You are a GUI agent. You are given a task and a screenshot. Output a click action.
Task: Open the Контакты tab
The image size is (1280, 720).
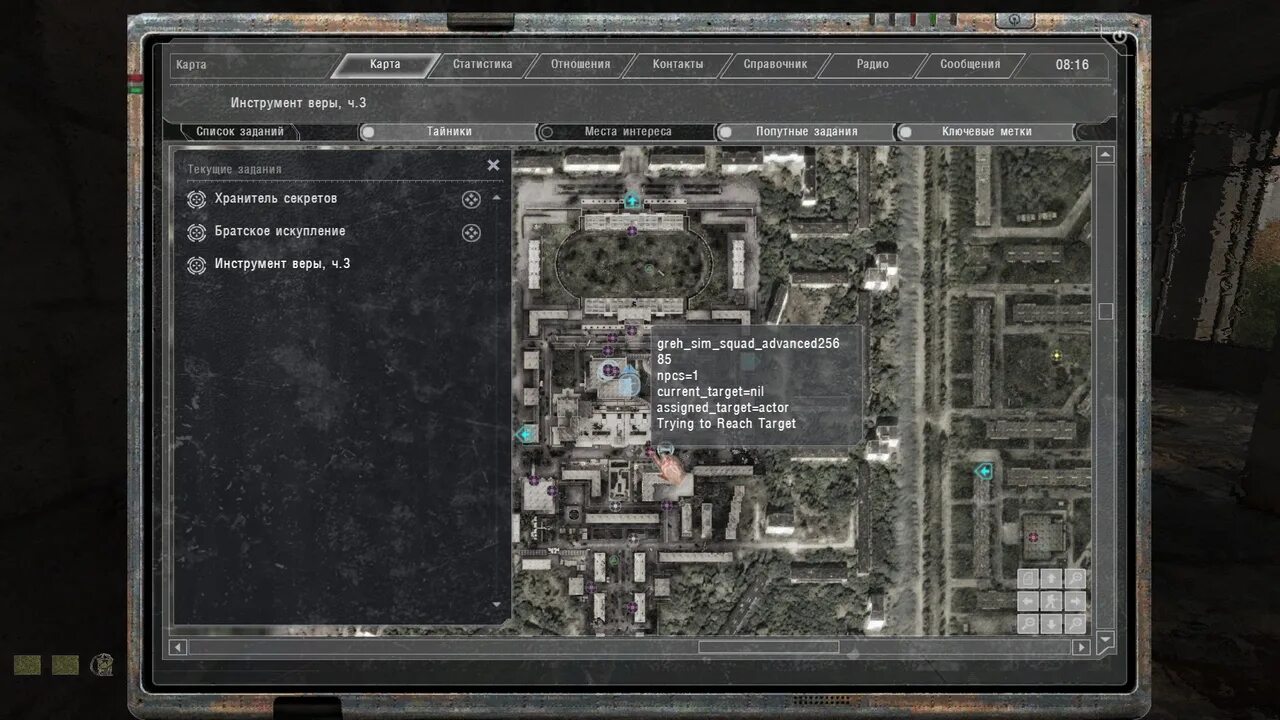(x=678, y=65)
